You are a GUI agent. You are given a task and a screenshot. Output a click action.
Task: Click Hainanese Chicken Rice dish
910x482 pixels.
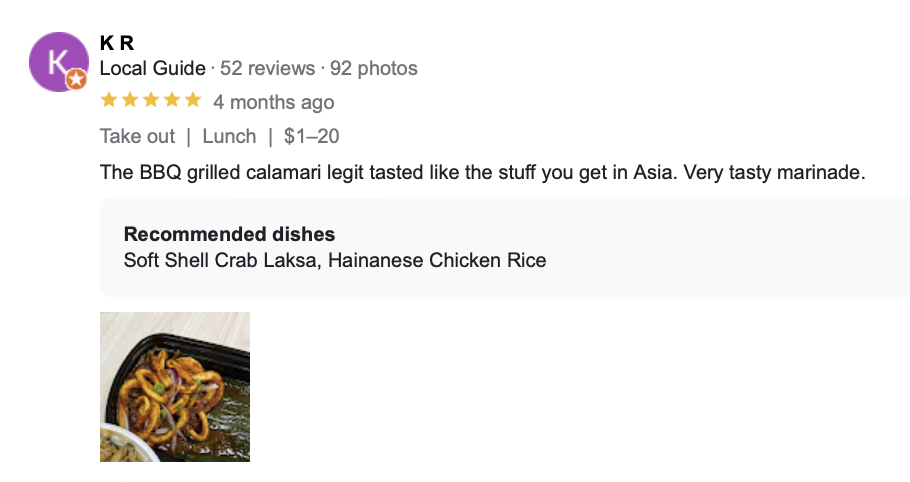click(437, 261)
